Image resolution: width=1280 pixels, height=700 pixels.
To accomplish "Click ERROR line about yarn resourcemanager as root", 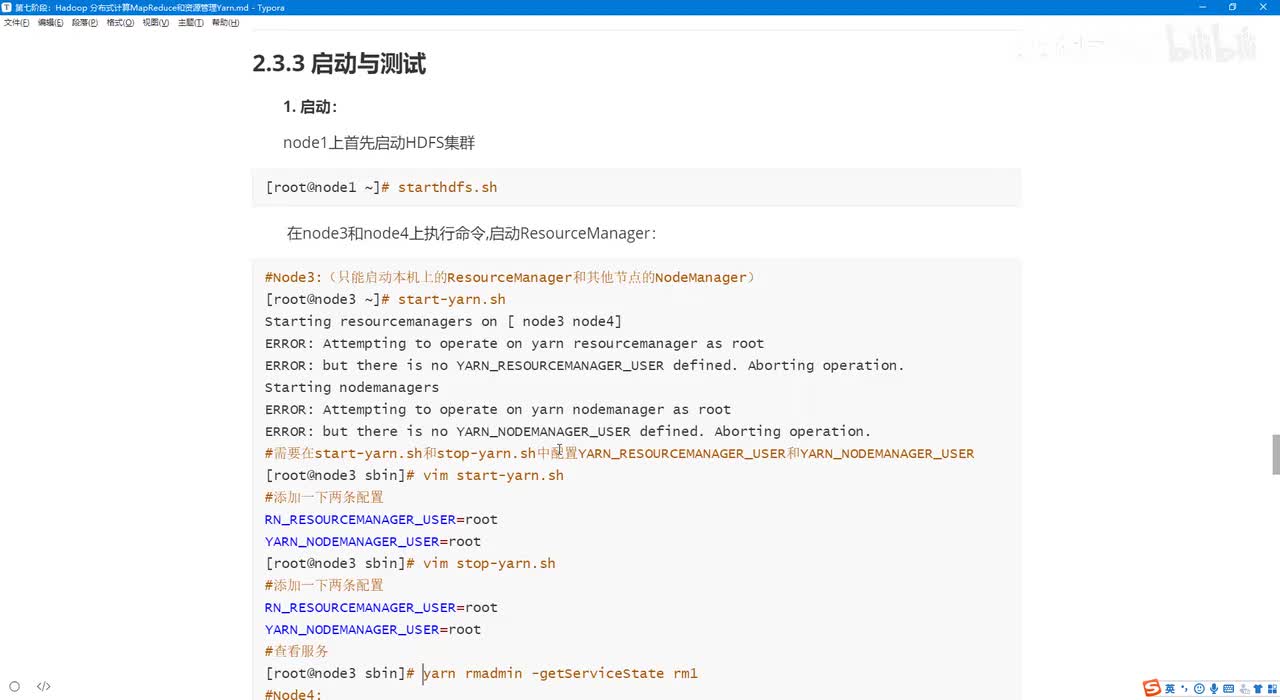I will [514, 343].
